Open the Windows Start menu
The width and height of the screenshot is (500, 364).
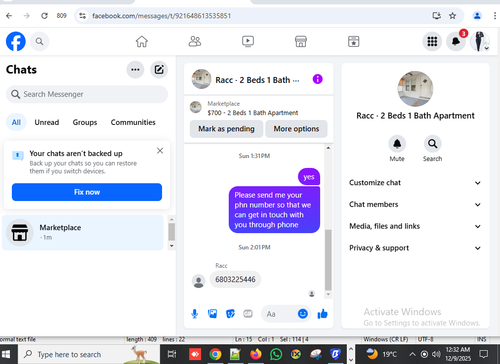point(6,354)
